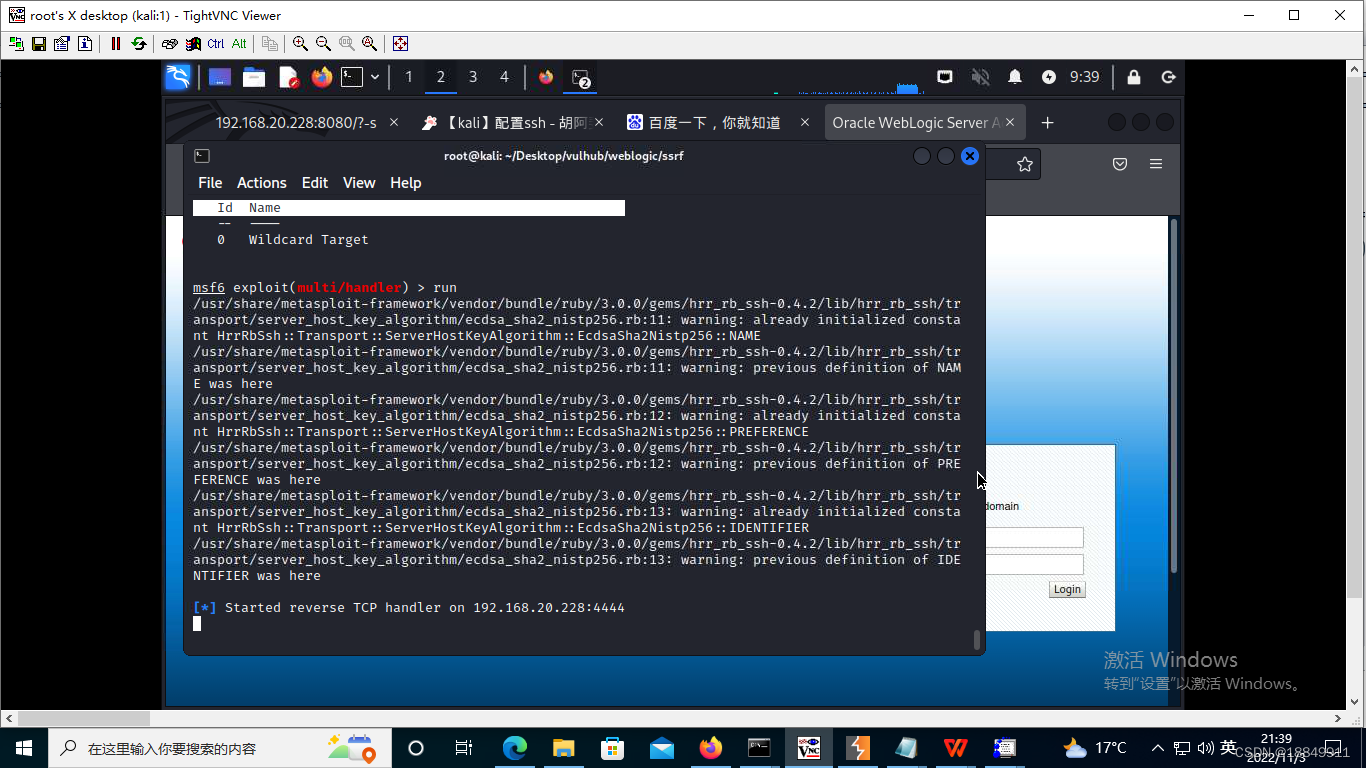Image resolution: width=1366 pixels, height=768 pixels.
Task: Switch to Kali workspace 4
Action: pyautogui.click(x=504, y=77)
